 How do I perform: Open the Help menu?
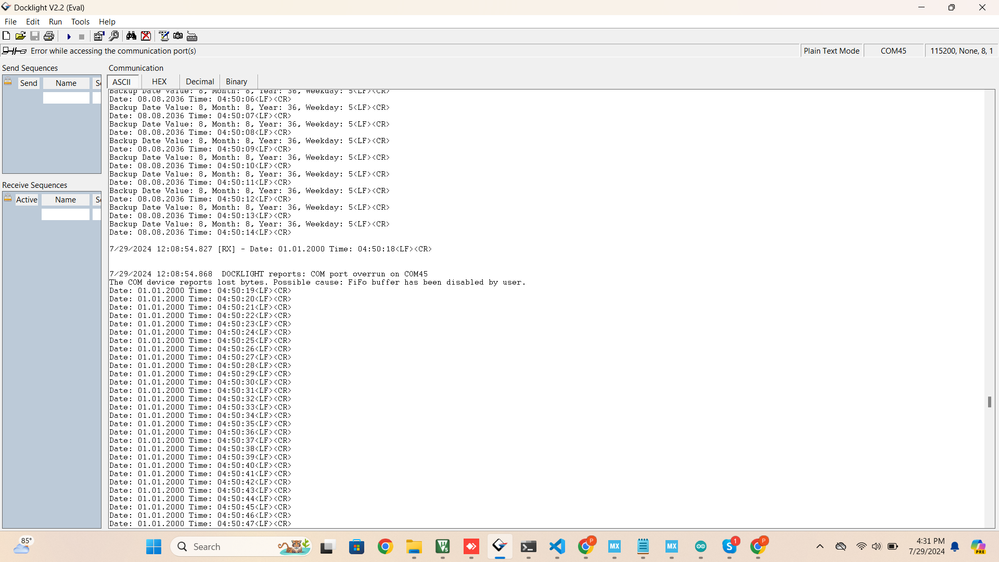(x=107, y=22)
